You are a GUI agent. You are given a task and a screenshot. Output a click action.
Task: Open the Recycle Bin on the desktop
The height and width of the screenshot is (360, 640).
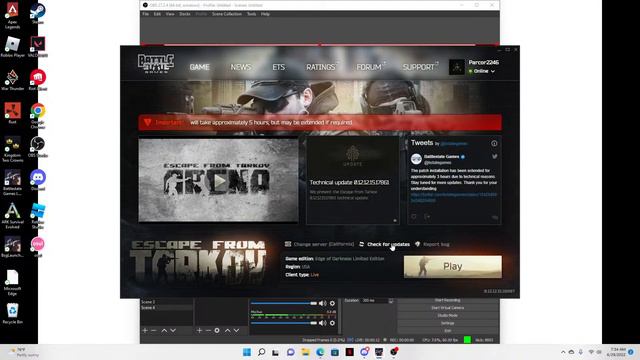(x=12, y=313)
